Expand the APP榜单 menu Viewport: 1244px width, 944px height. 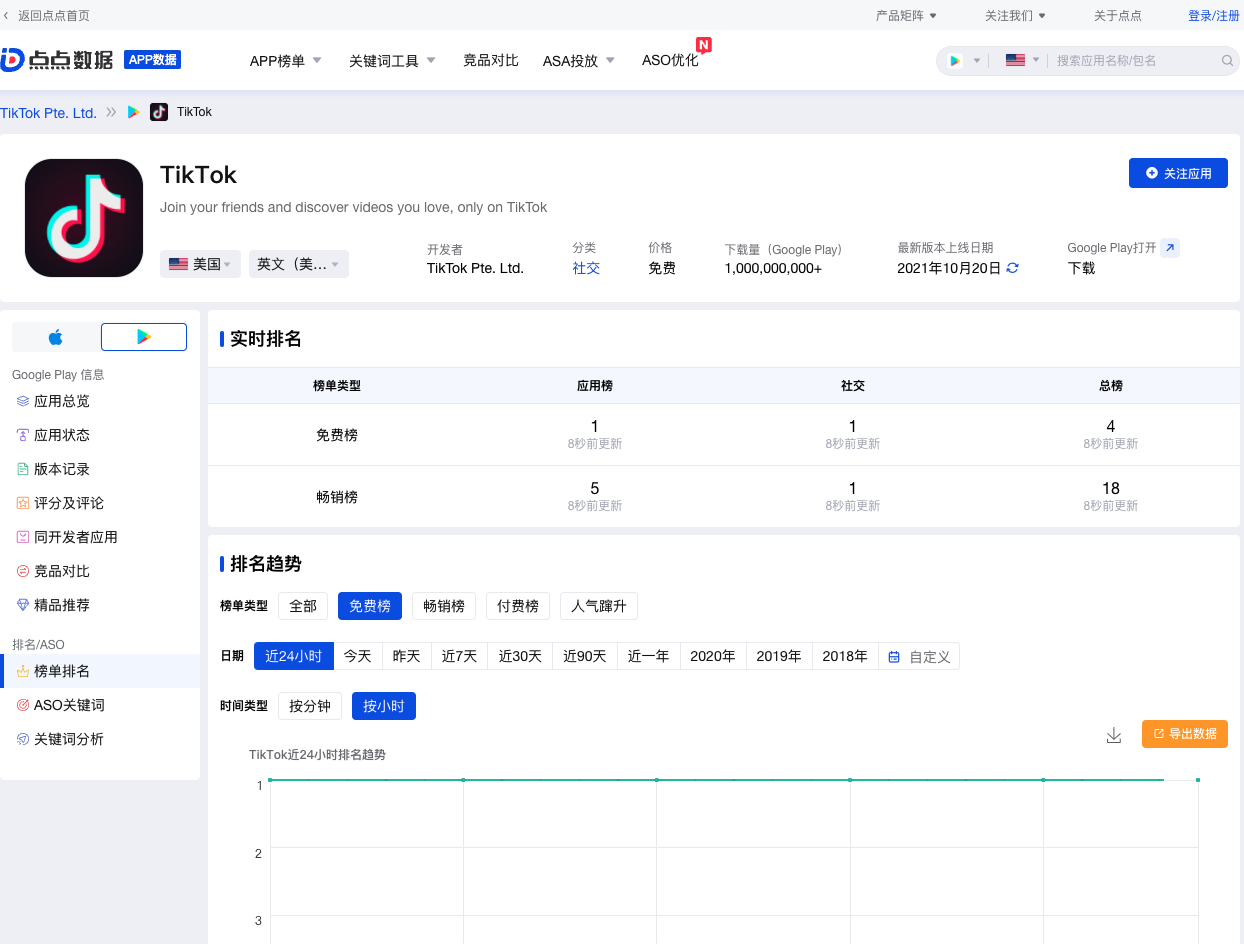click(285, 61)
